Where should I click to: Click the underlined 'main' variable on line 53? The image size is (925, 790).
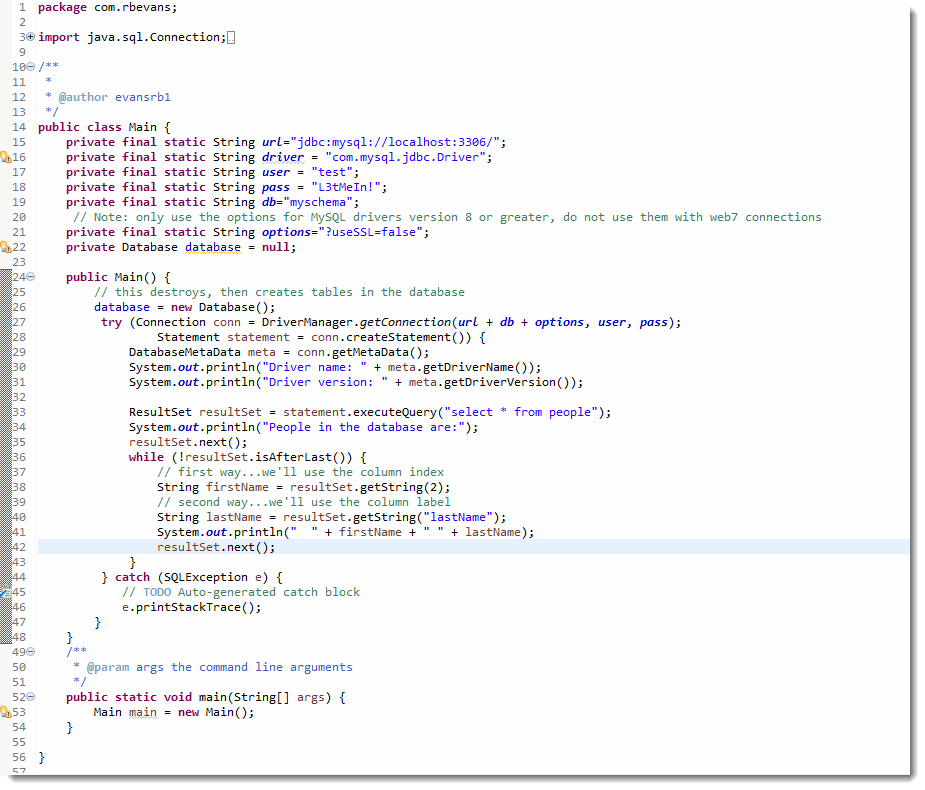[143, 712]
